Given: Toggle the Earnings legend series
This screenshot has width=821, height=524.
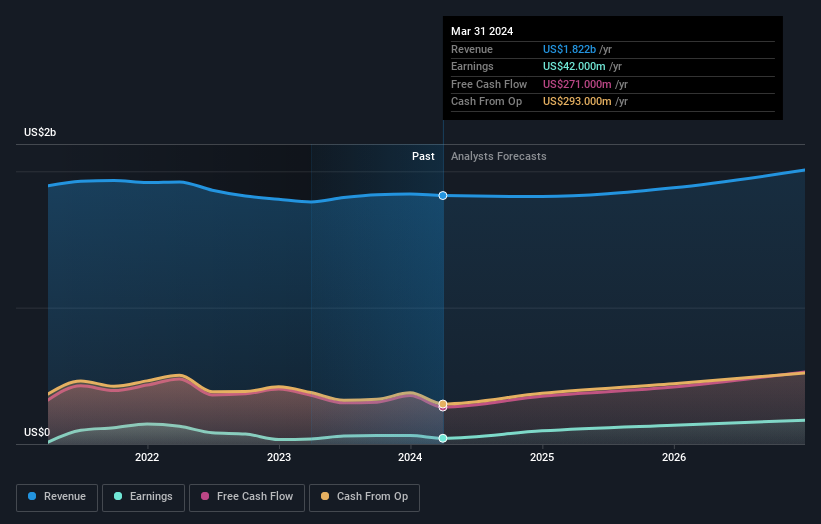Looking at the screenshot, I should (x=143, y=497).
